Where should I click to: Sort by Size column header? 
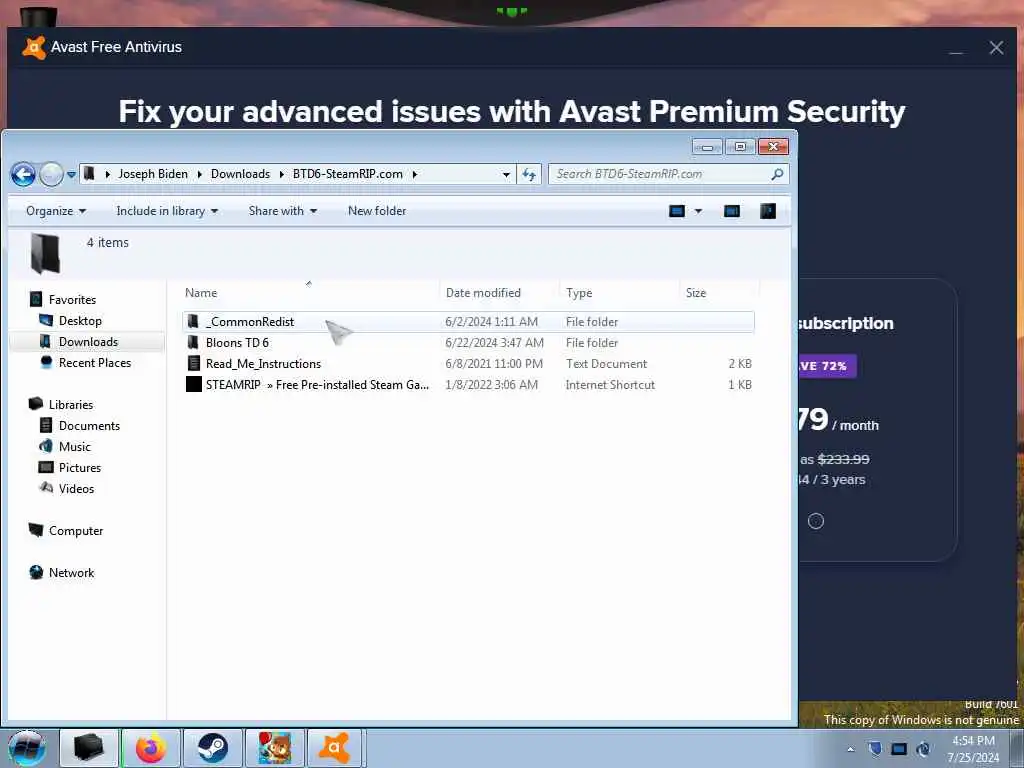click(x=718, y=293)
